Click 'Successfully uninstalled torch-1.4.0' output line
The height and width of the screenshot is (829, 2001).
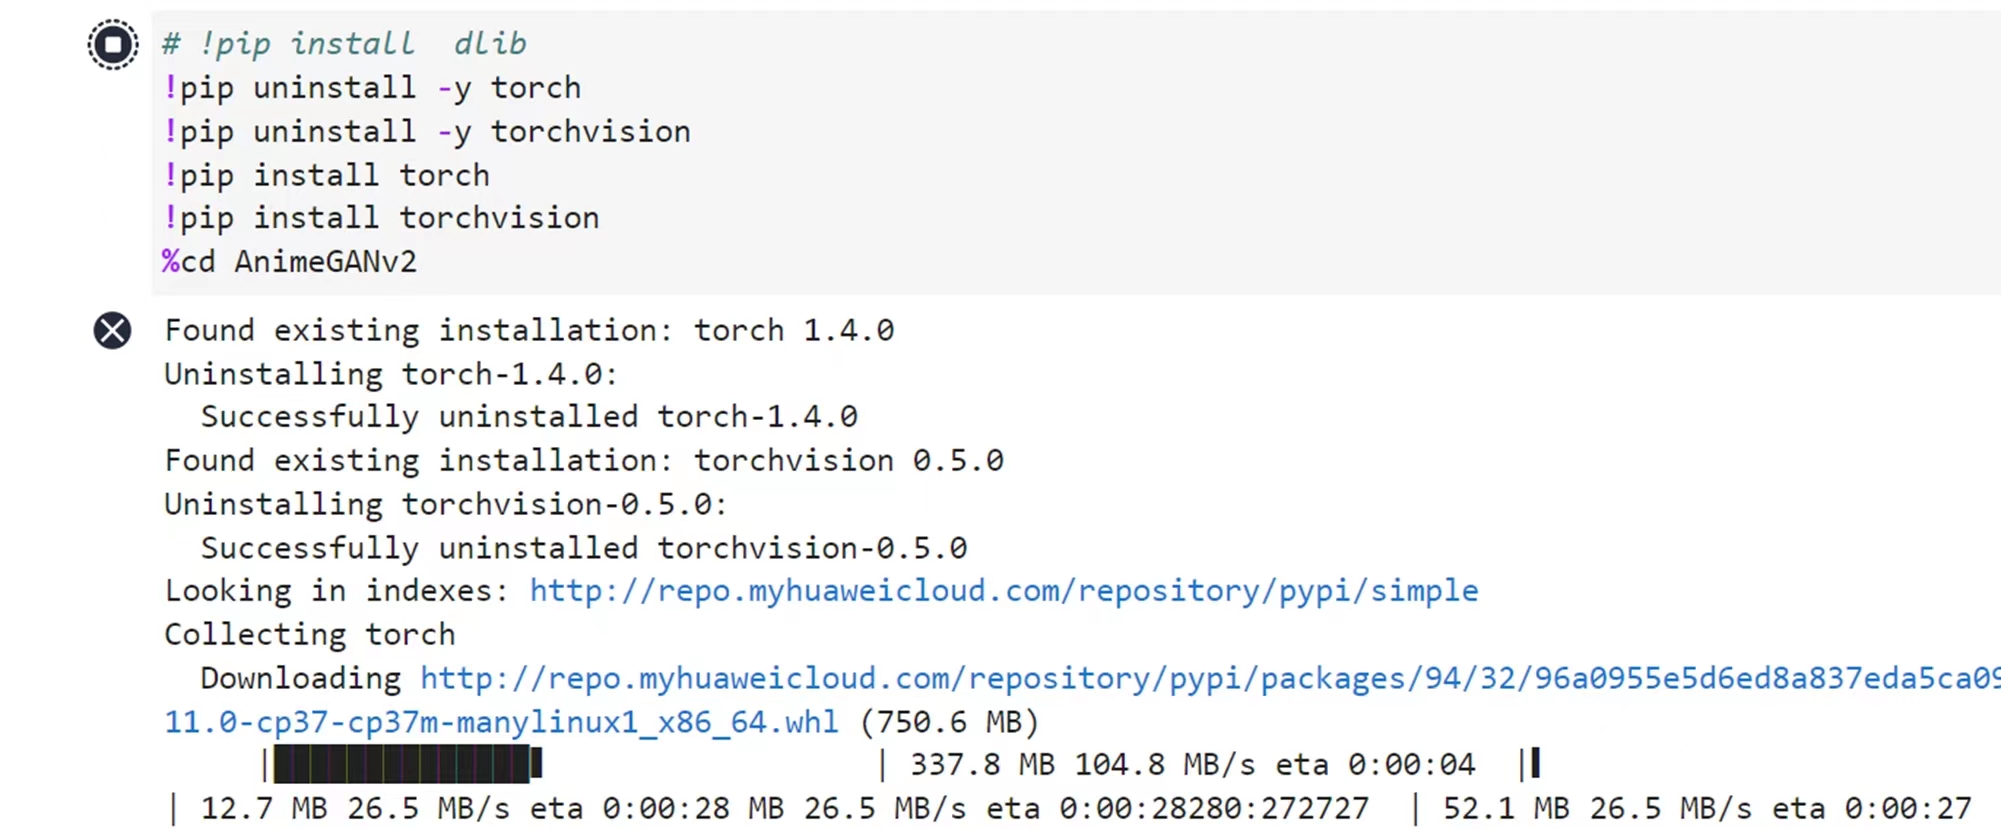[529, 417]
